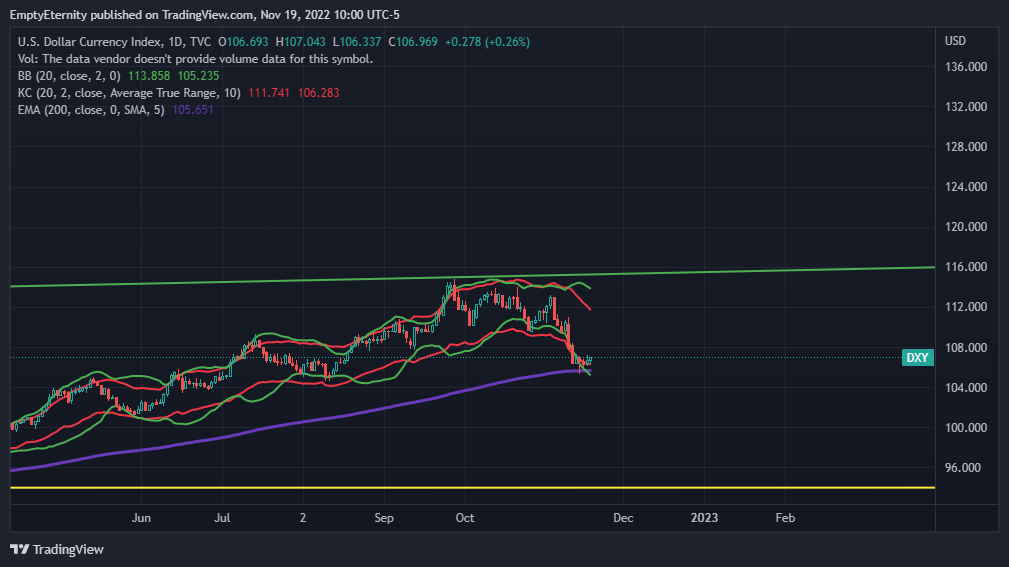Click the open price O106.693 value
Screen dimensions: 1009x567
243,42
